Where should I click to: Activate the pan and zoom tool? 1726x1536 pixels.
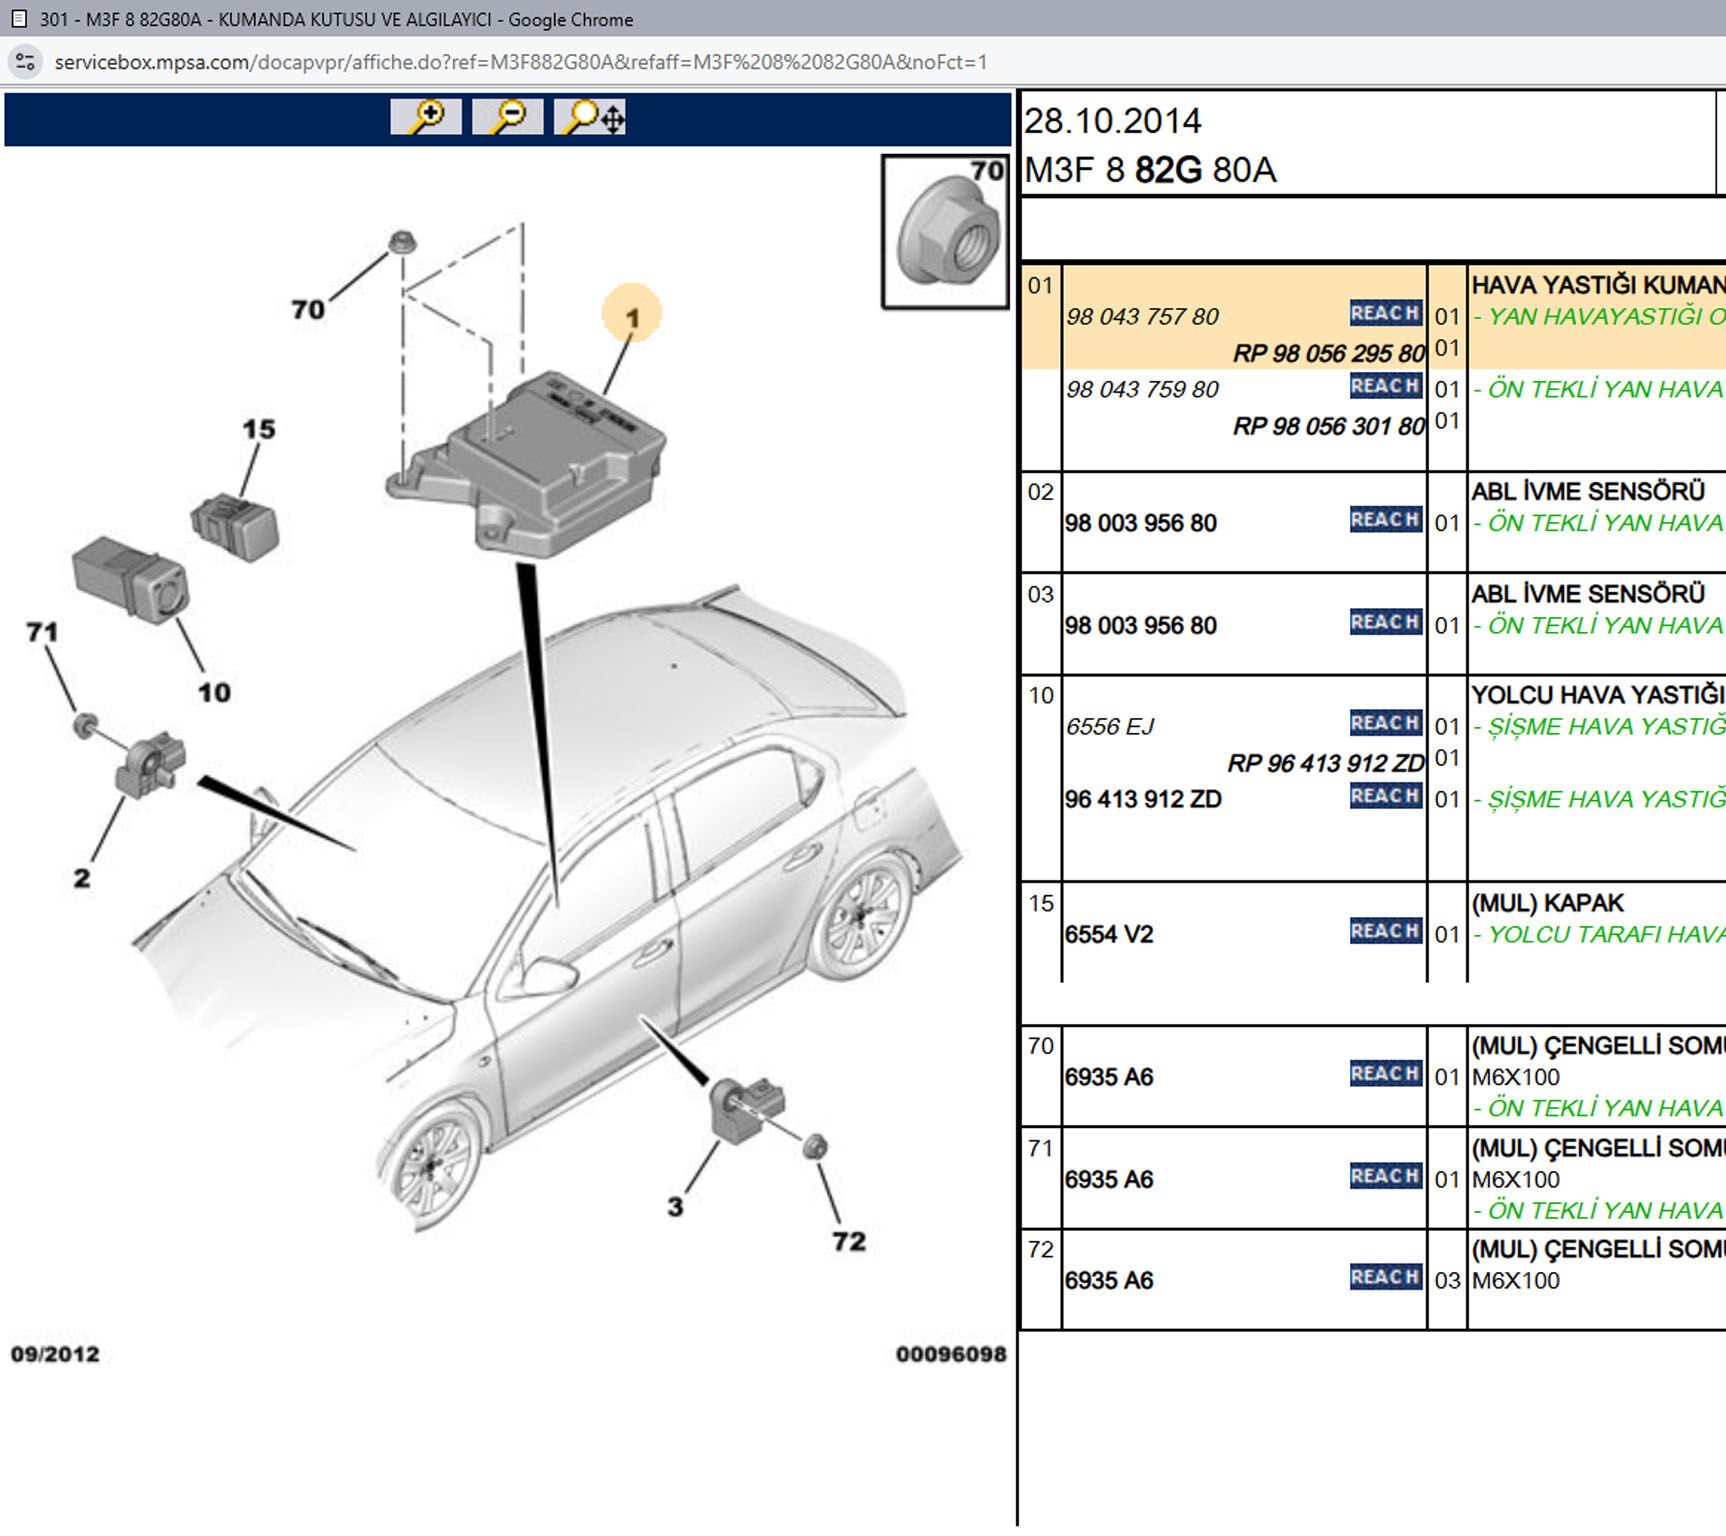[591, 117]
